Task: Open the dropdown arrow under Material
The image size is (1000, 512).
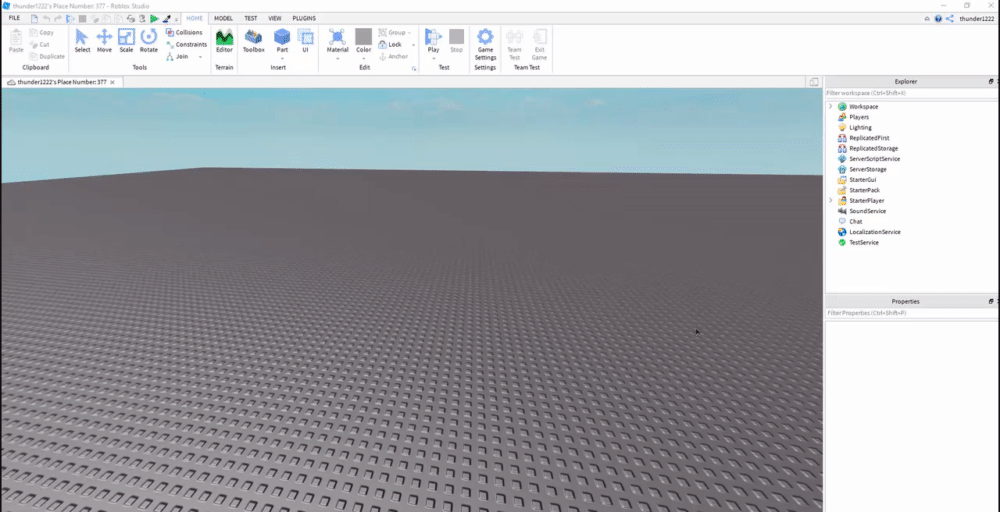Action: pos(337,59)
